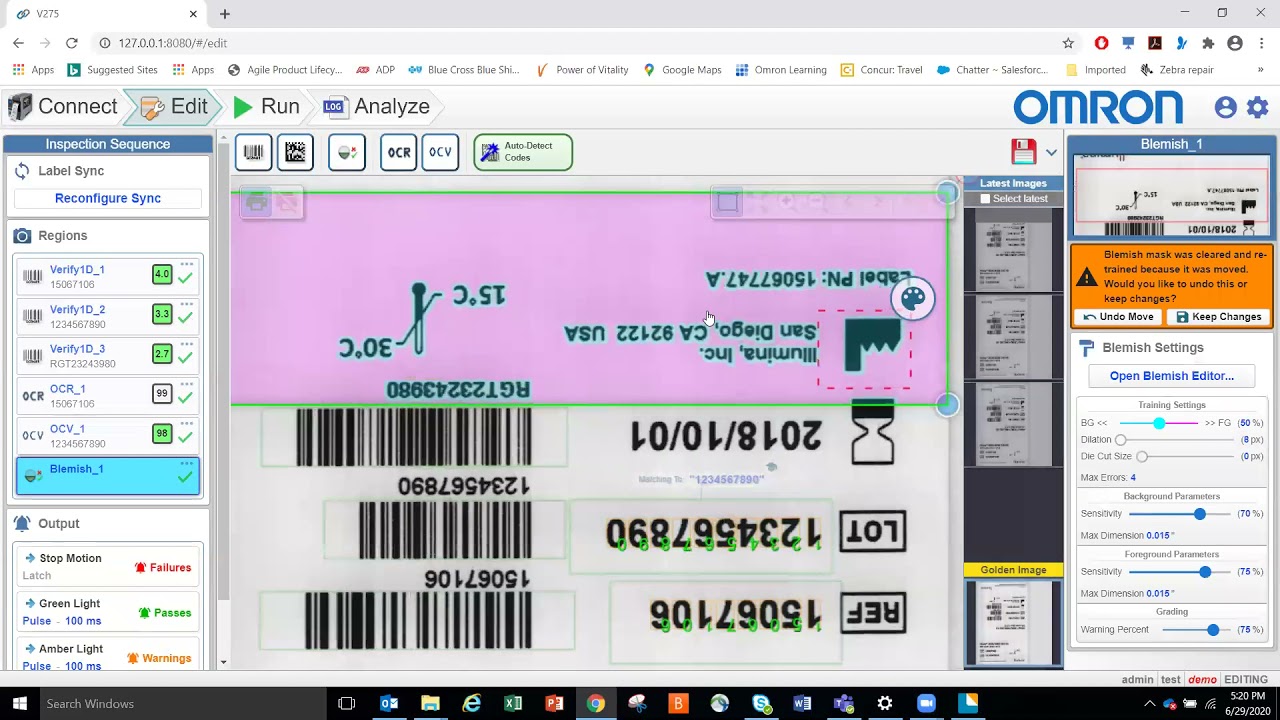1280x720 pixels.
Task: Reload the browser page
Action: [72, 43]
